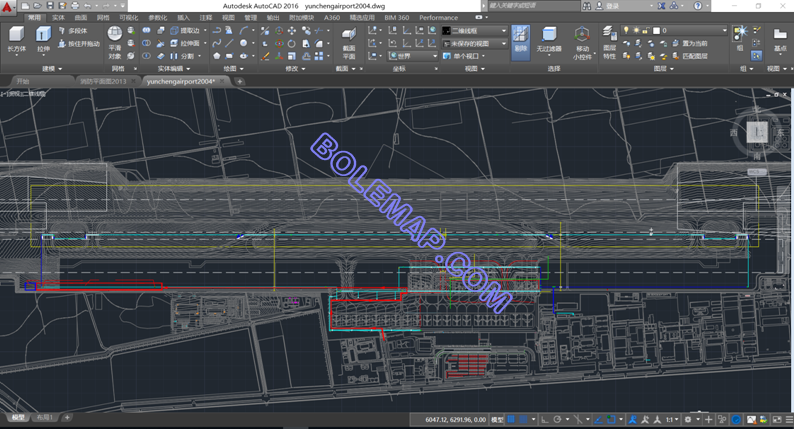Open the visual style dropdown (二维线框)
Viewport: 794px width, 429px height.
point(474,31)
